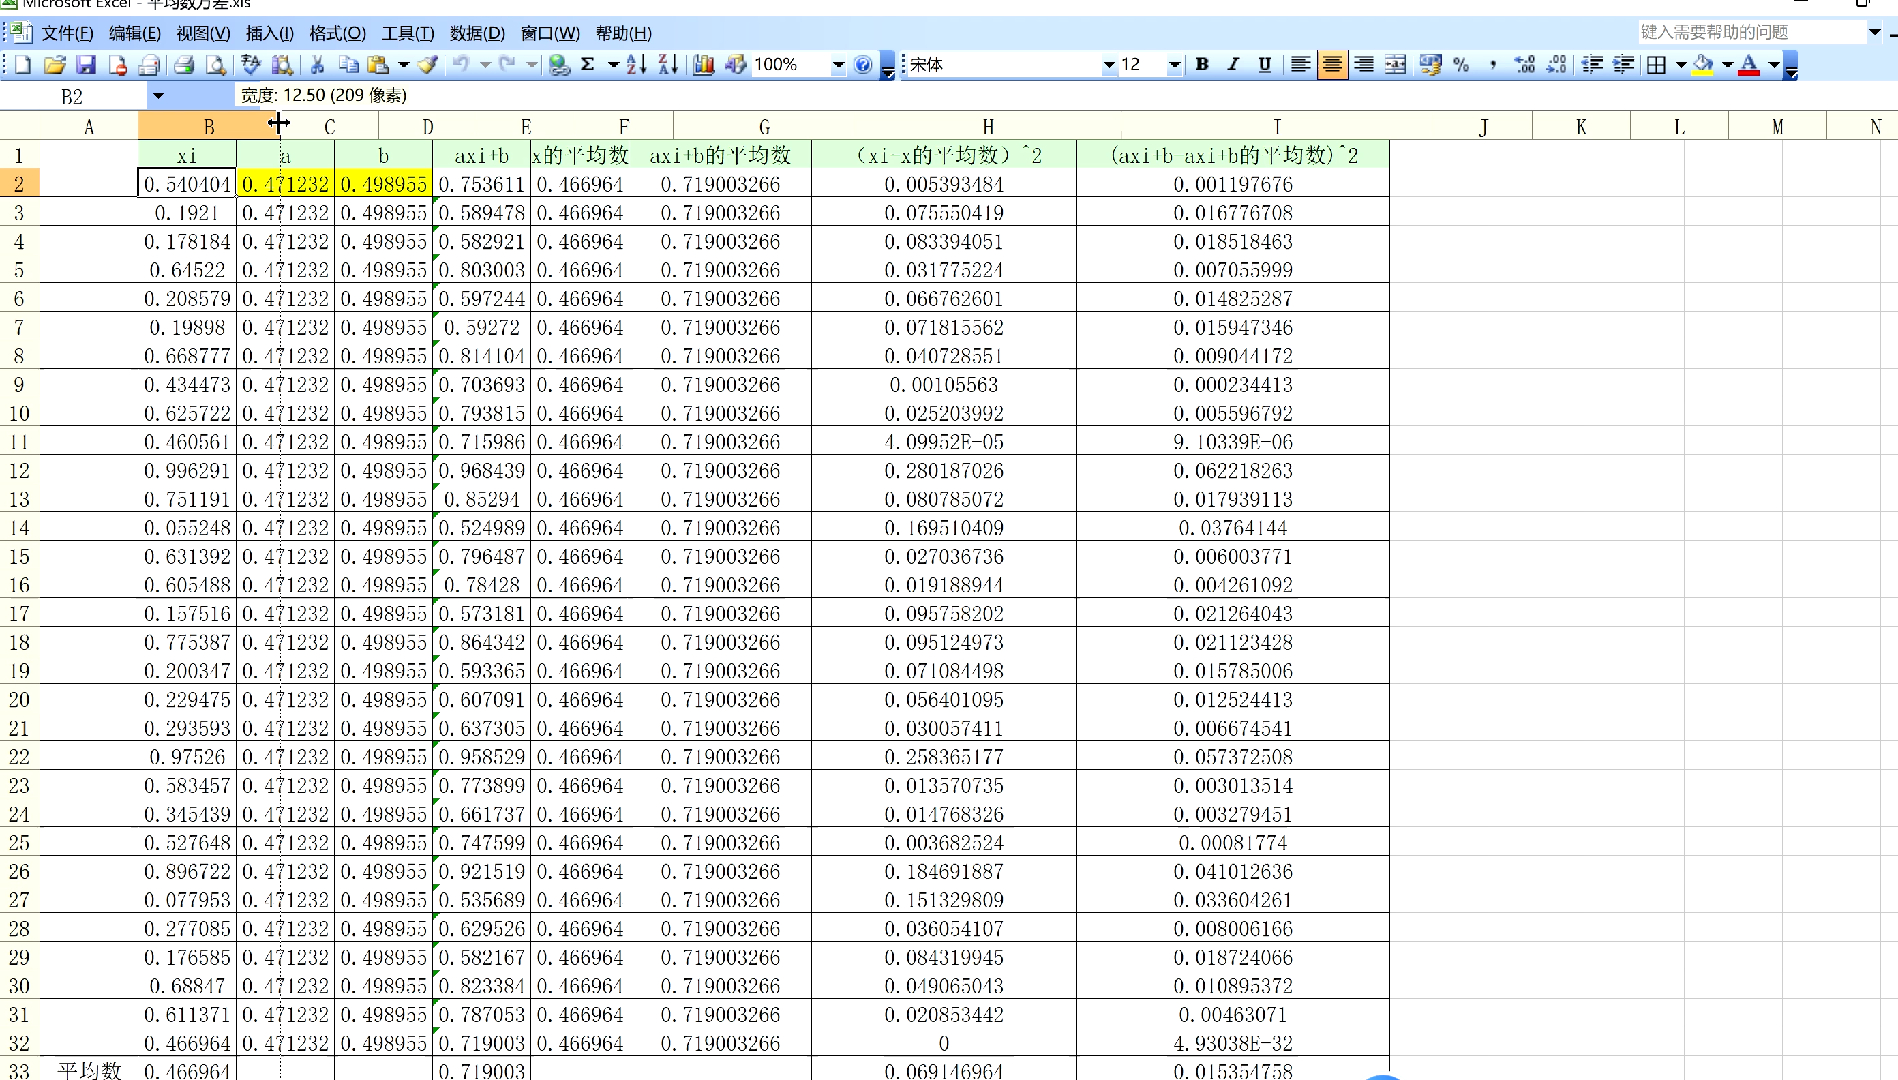The image size is (1898, 1080).
Task: Decrease decimal places
Action: coord(1556,65)
